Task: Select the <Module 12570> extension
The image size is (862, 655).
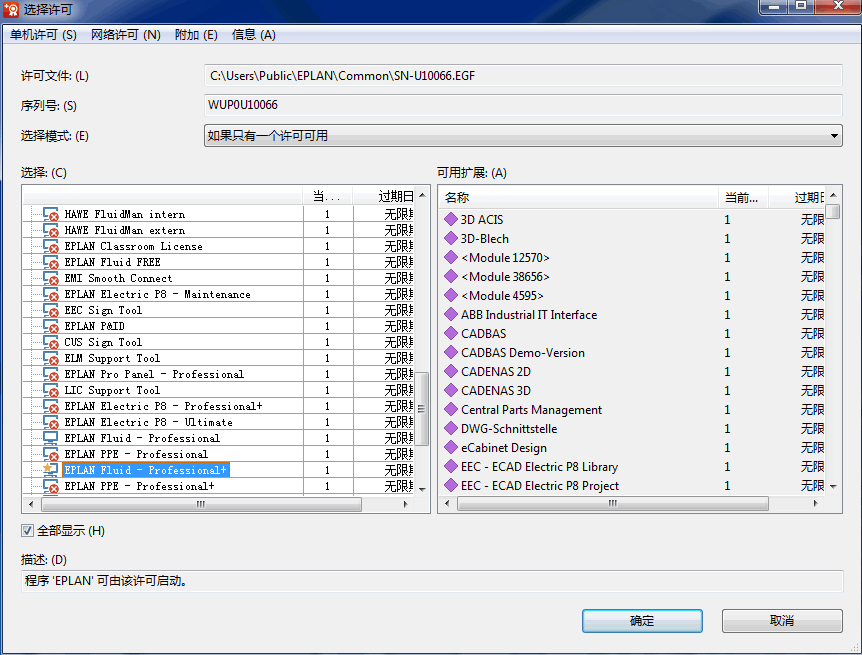Action: (505, 257)
